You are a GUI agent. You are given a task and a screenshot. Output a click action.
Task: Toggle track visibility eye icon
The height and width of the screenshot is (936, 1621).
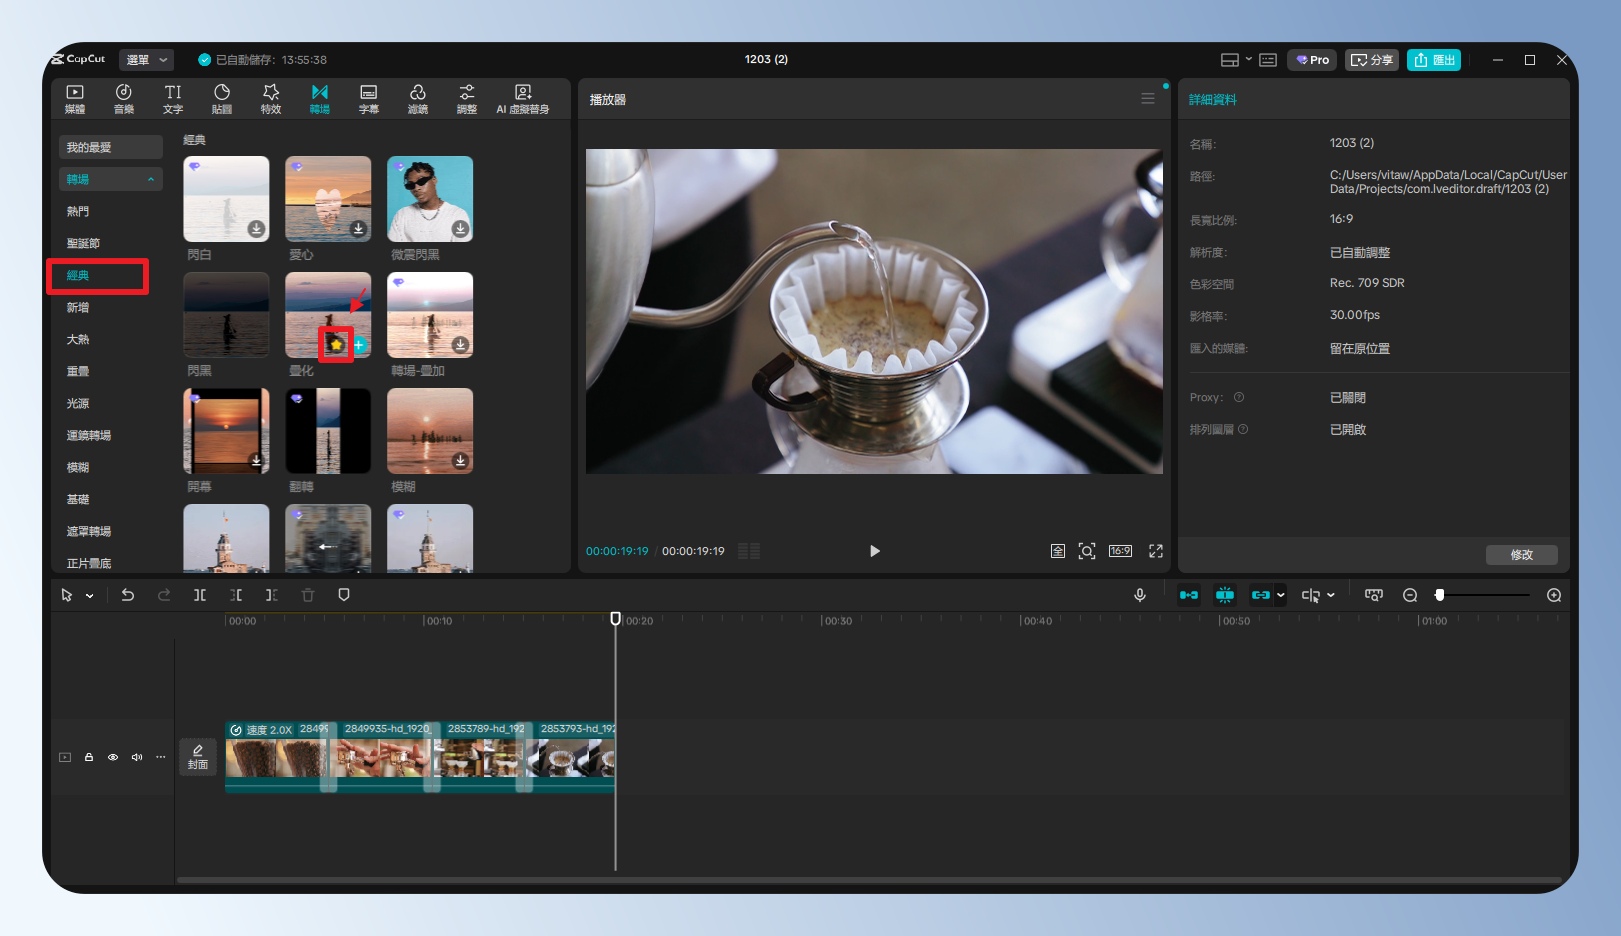pos(113,757)
